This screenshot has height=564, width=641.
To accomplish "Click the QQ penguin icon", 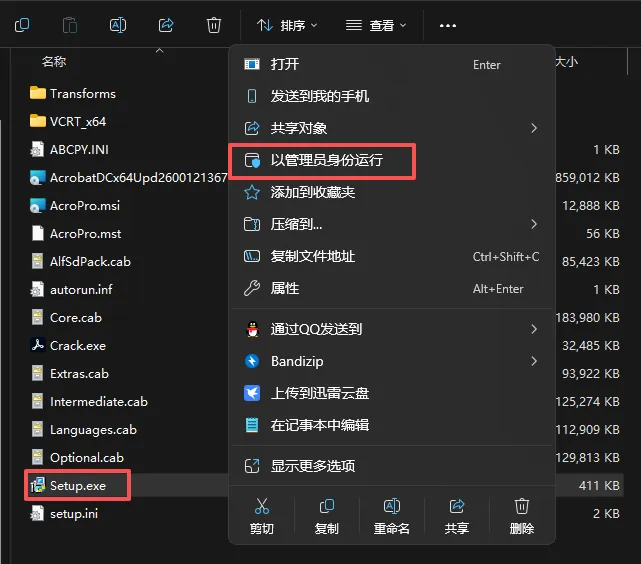I will point(252,329).
